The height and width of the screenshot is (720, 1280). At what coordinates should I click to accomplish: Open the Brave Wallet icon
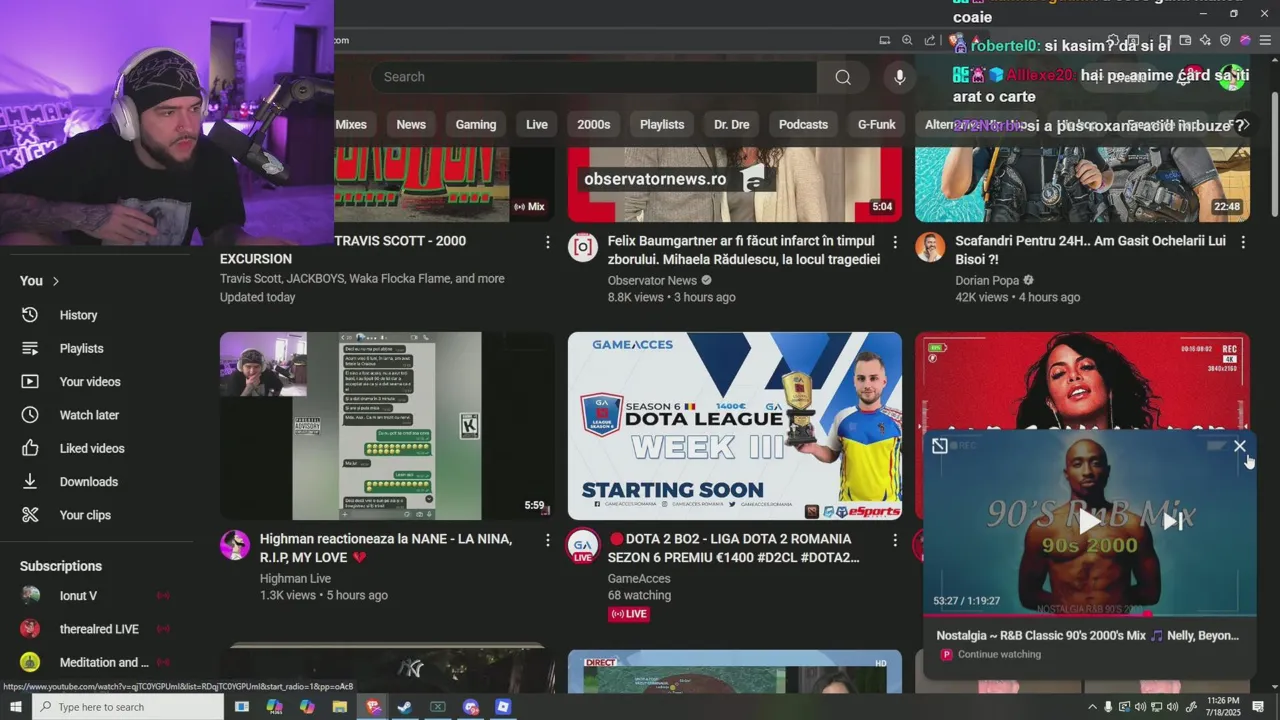[1185, 40]
